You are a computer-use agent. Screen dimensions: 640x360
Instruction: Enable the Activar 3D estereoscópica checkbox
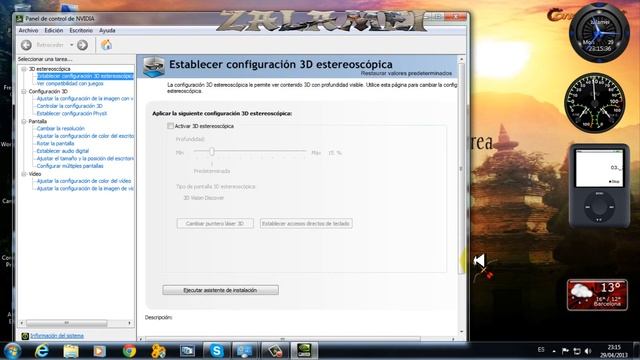pos(170,126)
